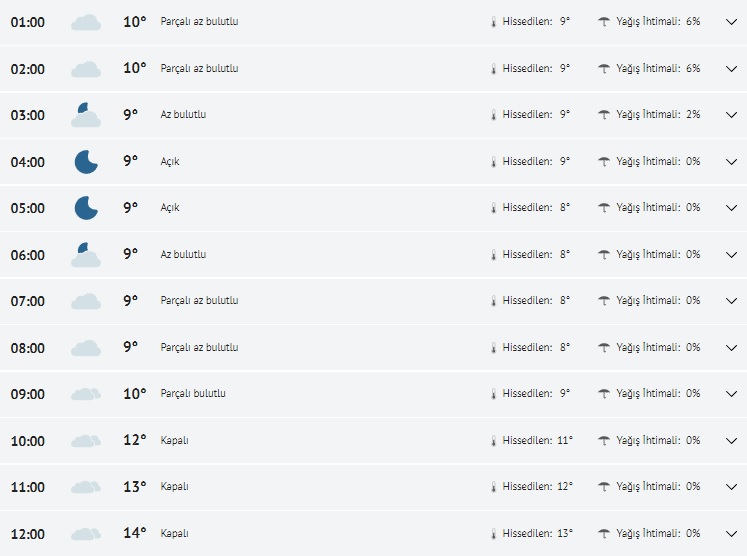Open details chevron for 08:00
The width and height of the screenshot is (747, 556).
coord(731,348)
